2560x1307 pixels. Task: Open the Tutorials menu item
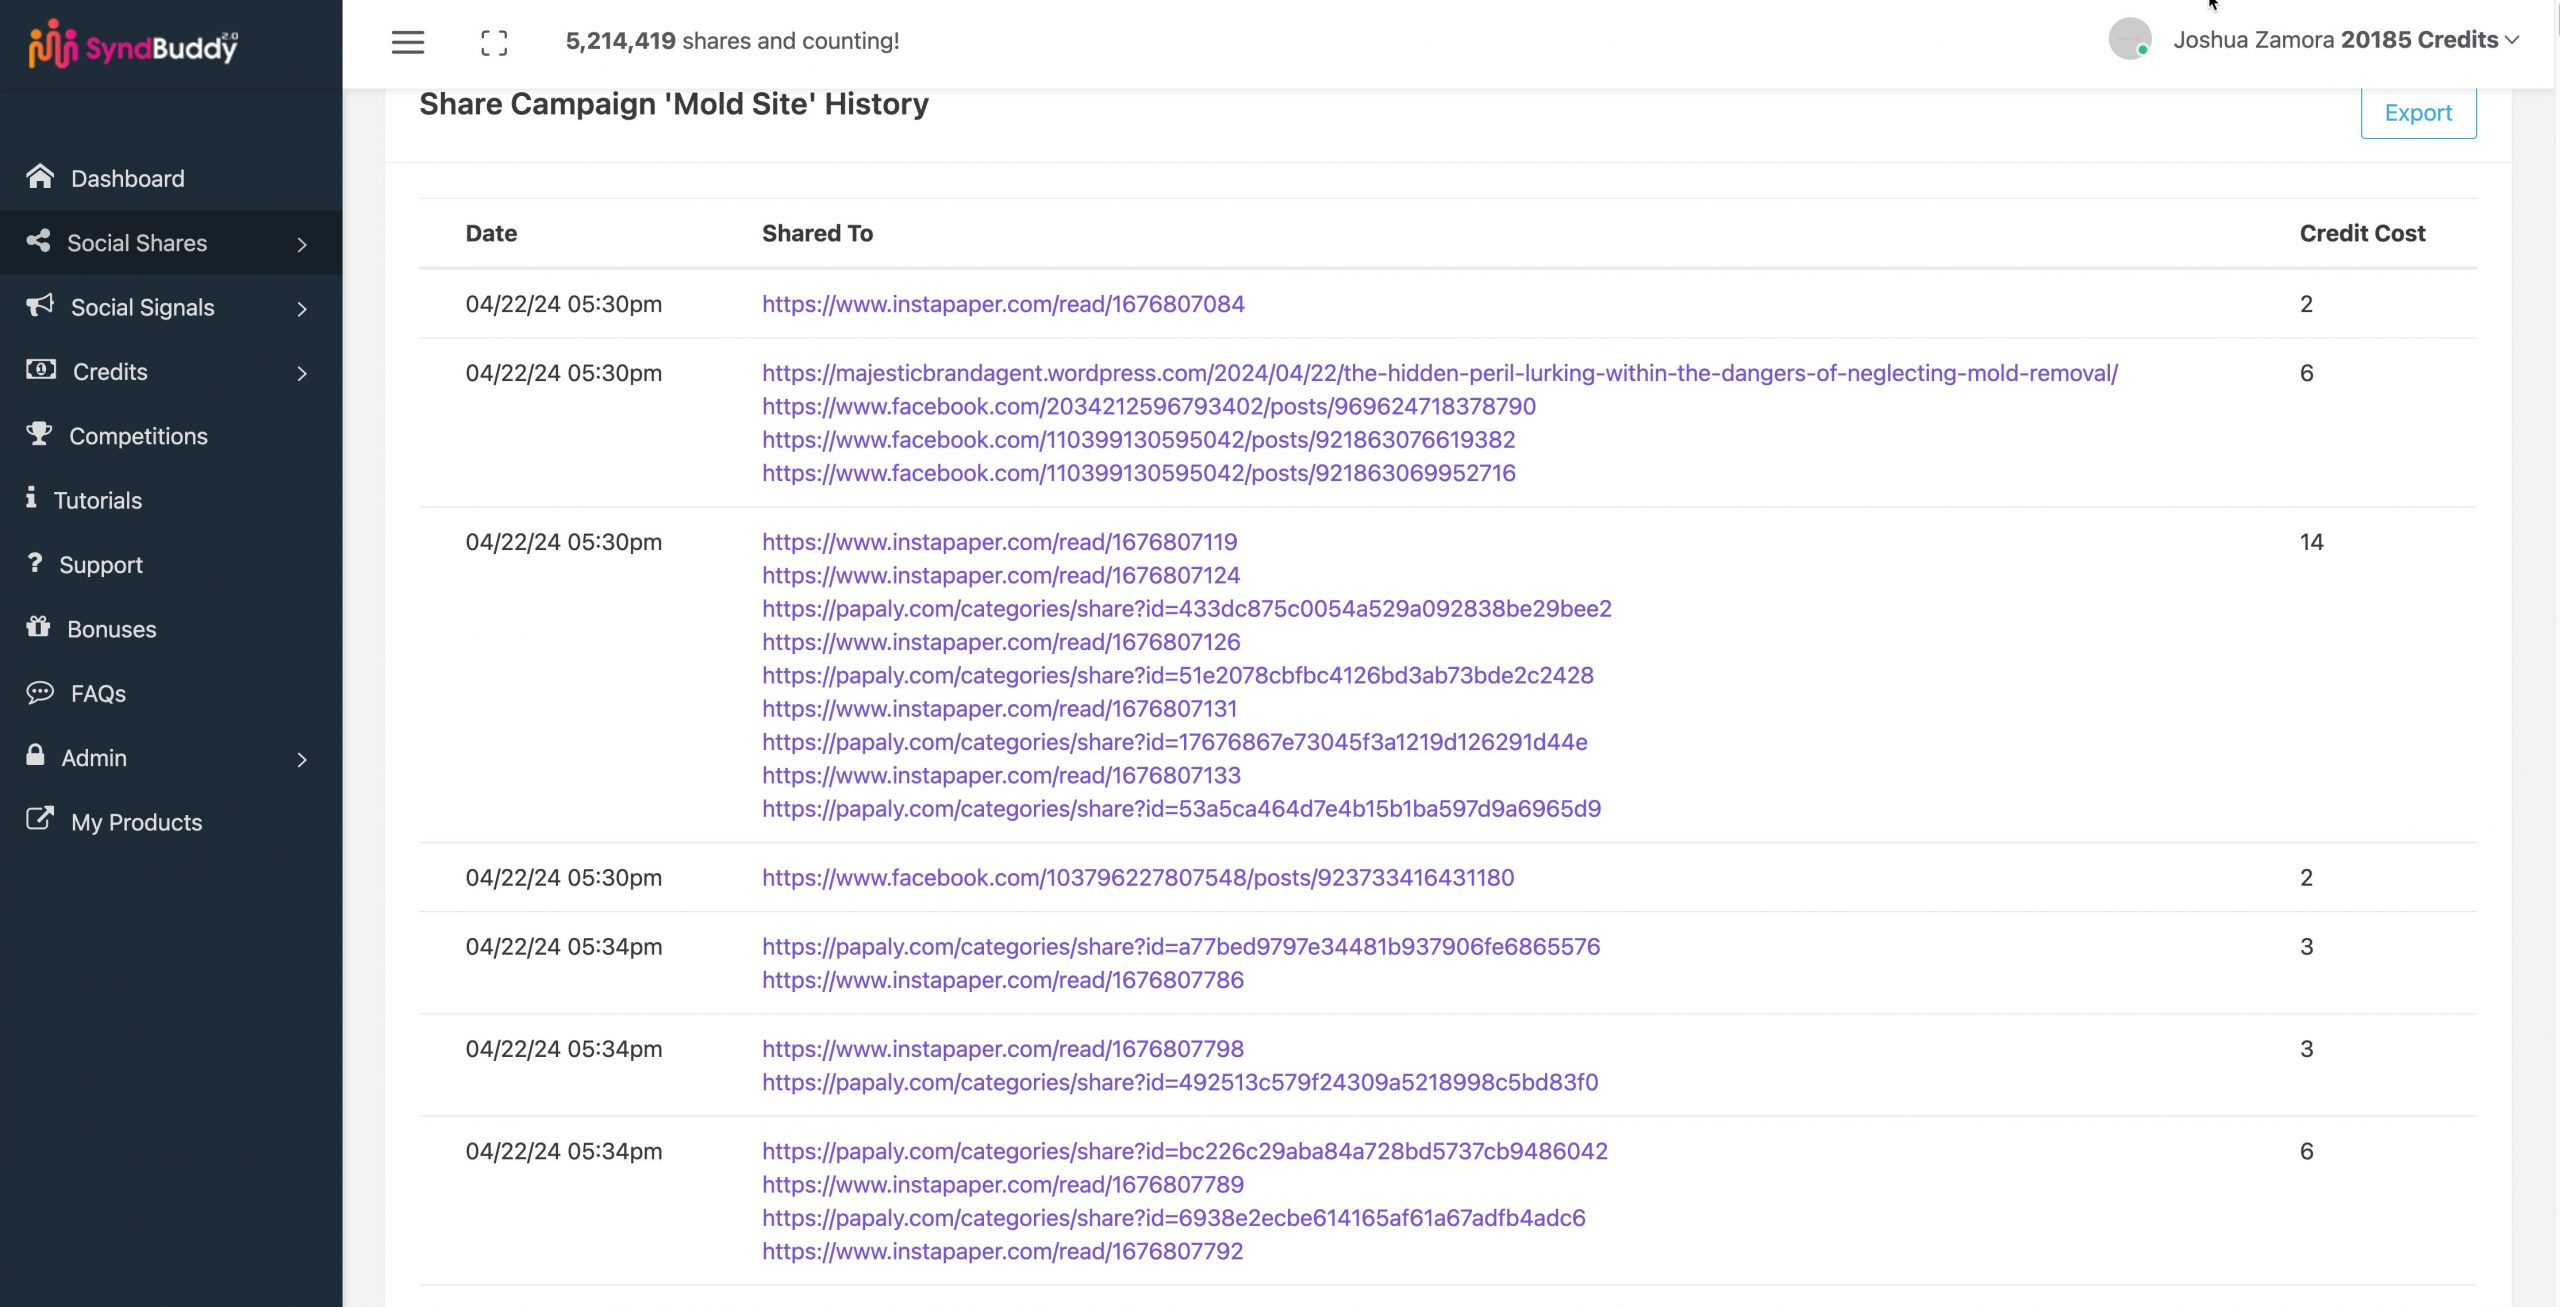click(x=97, y=500)
